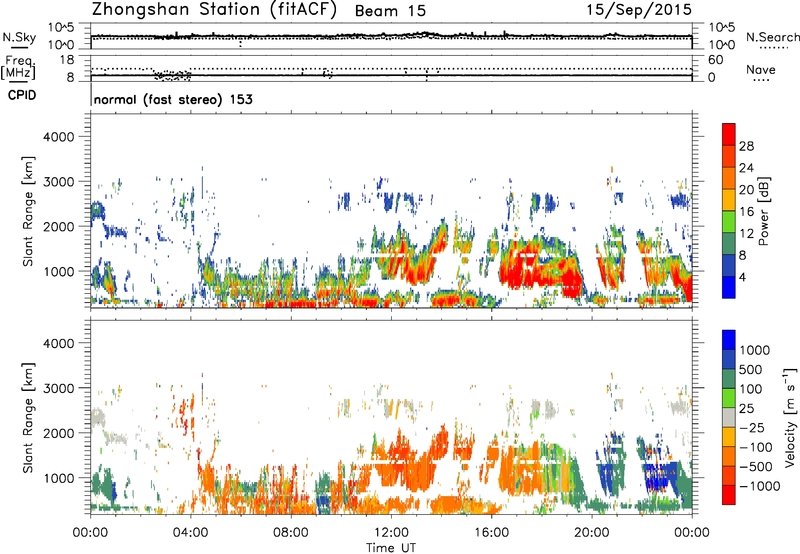The height and width of the screenshot is (554, 800).
Task: Click the "normal (fast stereo) 153" CPID text
Action: point(173,99)
